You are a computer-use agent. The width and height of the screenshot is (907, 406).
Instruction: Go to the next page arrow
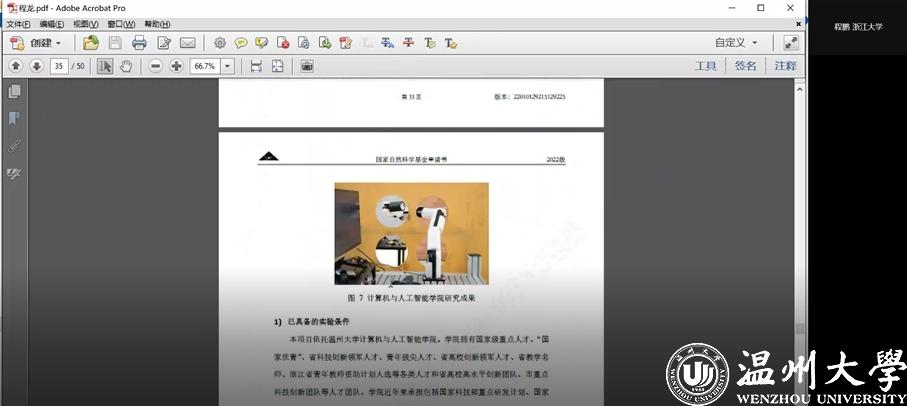[x=36, y=66]
